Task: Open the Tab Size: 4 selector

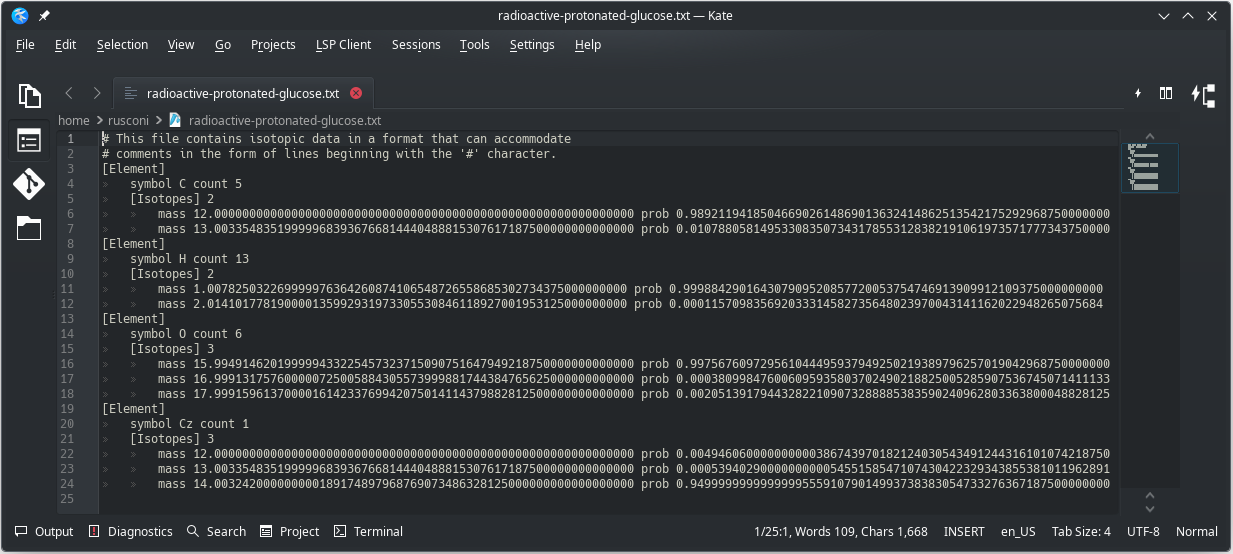Action: 1081,532
